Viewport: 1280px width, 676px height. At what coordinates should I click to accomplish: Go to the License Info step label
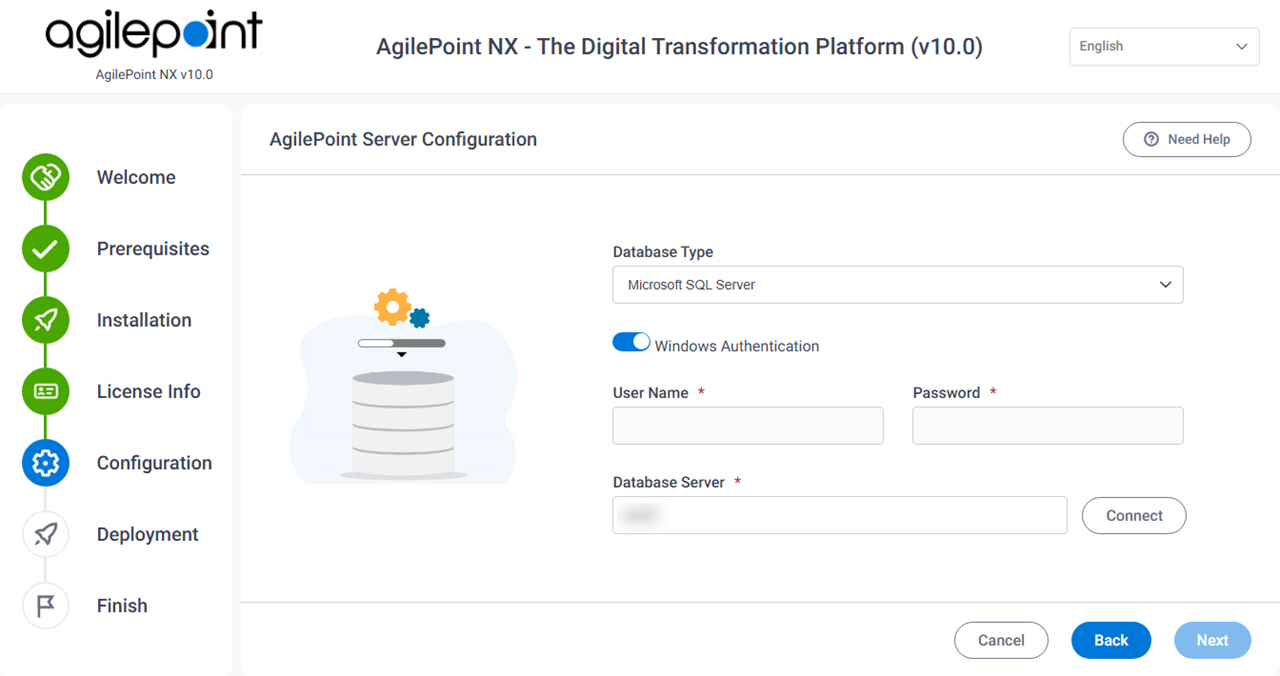[x=149, y=392]
